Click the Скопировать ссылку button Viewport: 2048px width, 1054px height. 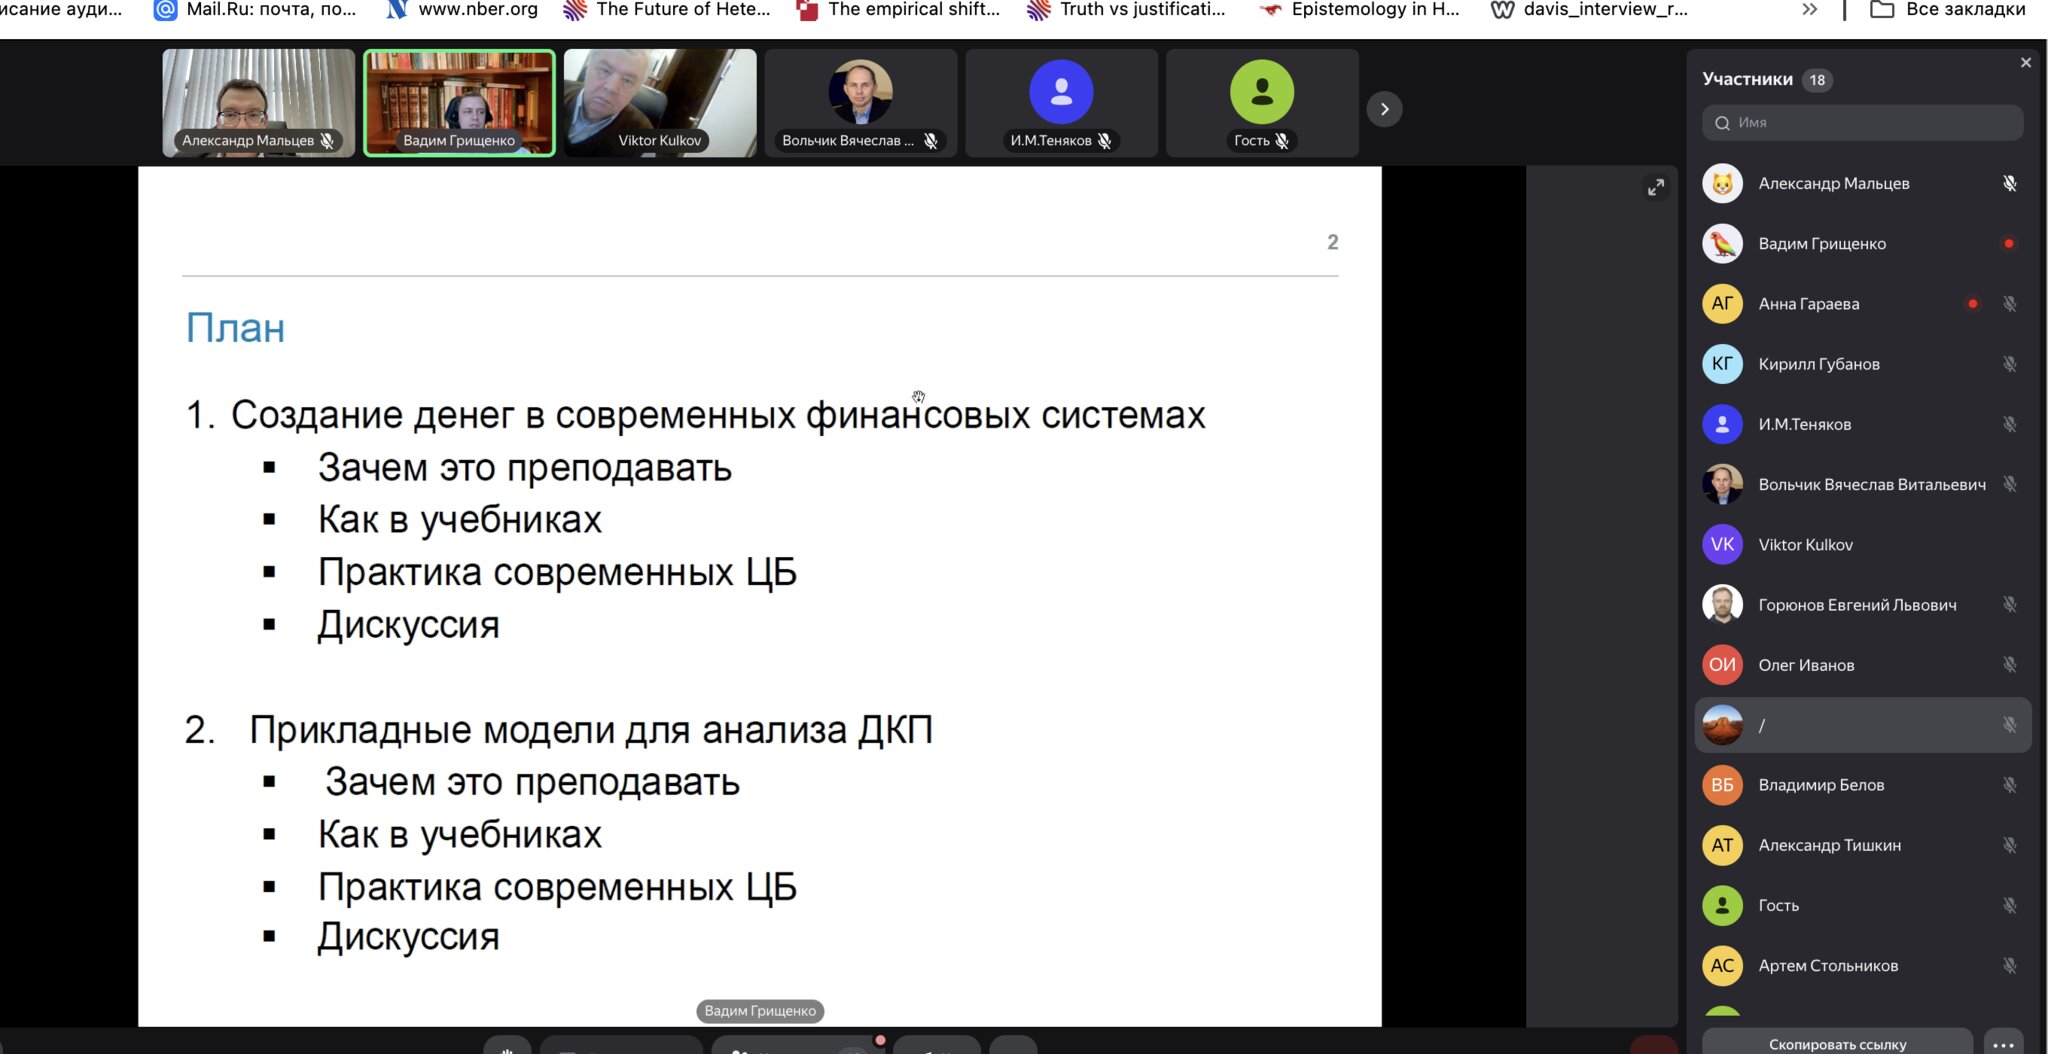[x=1837, y=1044]
